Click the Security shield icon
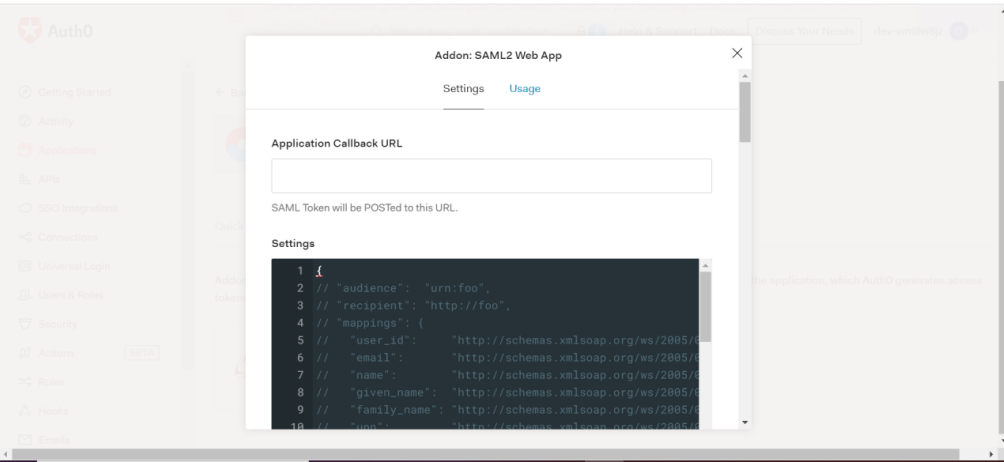Viewport: 1004px width, 462px height. 24,324
